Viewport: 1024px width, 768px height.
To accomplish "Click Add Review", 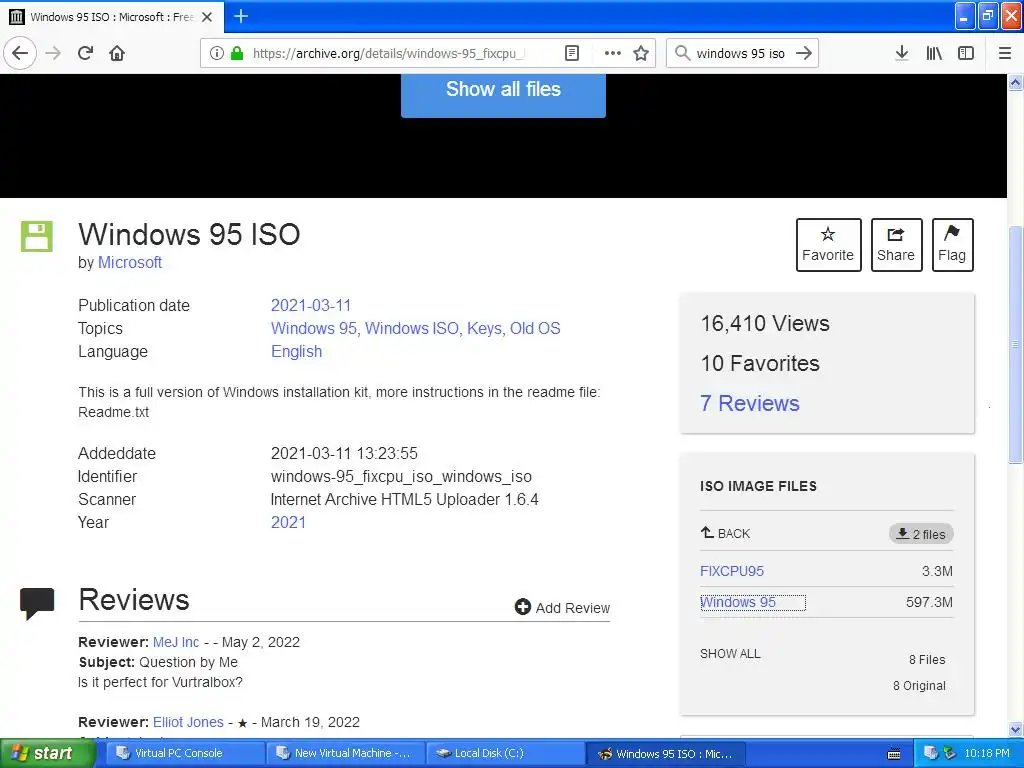I will tap(562, 608).
